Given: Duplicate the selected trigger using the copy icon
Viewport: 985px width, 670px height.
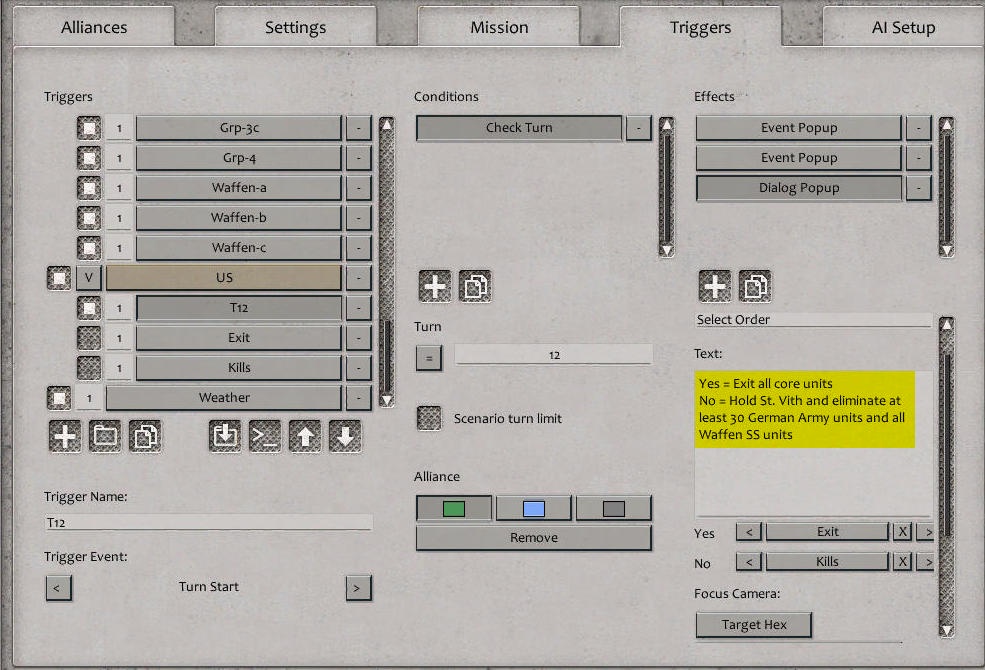Looking at the screenshot, I should coord(145,436).
